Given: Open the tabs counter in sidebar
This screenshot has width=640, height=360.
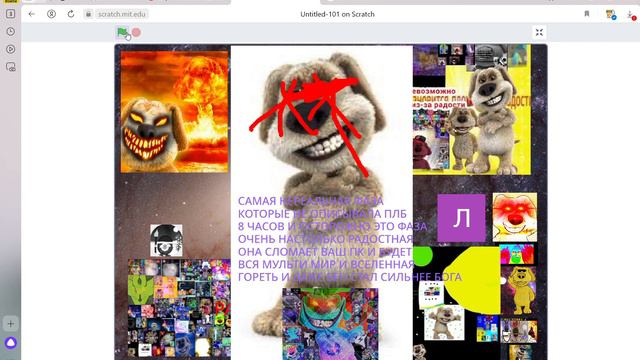Looking at the screenshot, I should (x=11, y=14).
